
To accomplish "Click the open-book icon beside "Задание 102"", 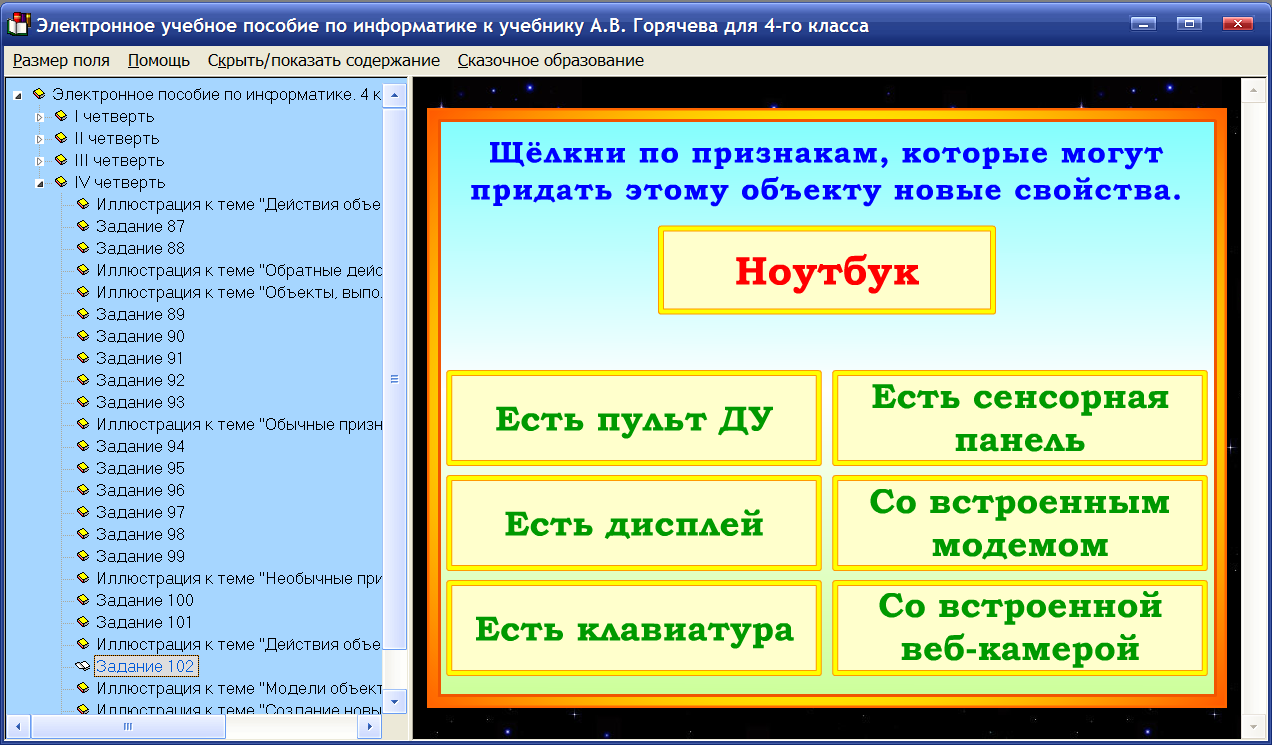I will coord(85,665).
